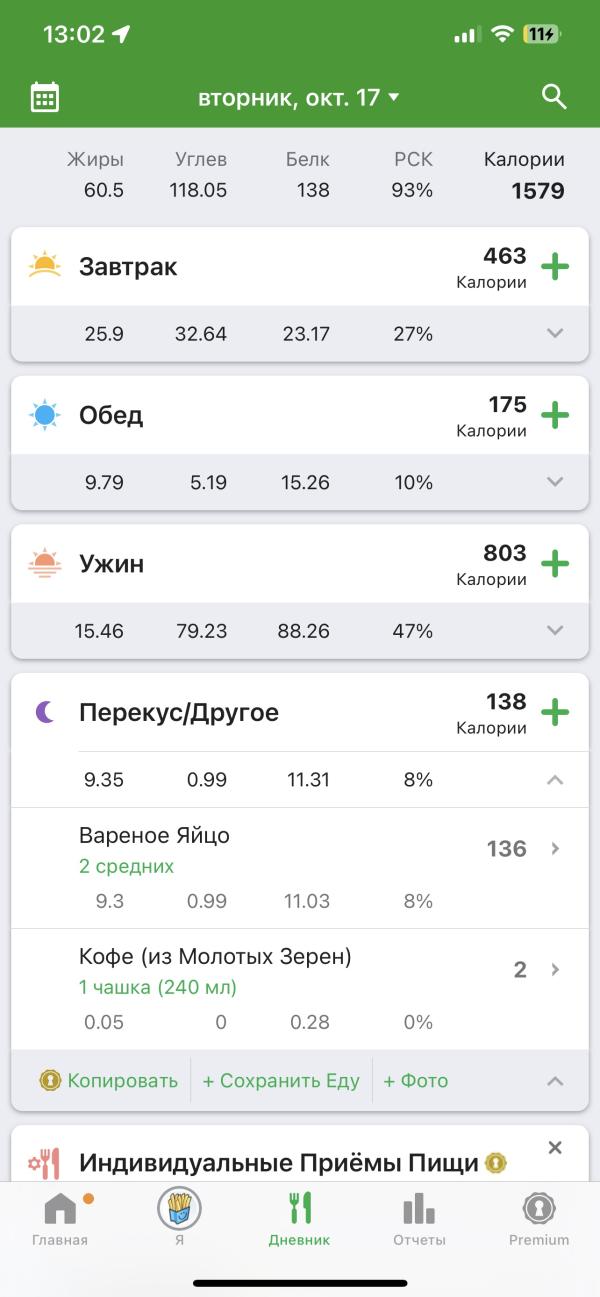Image resolution: width=600 pixels, height=1297 pixels.
Task: Expand the Ужин meal details chevron
Action: click(556, 631)
